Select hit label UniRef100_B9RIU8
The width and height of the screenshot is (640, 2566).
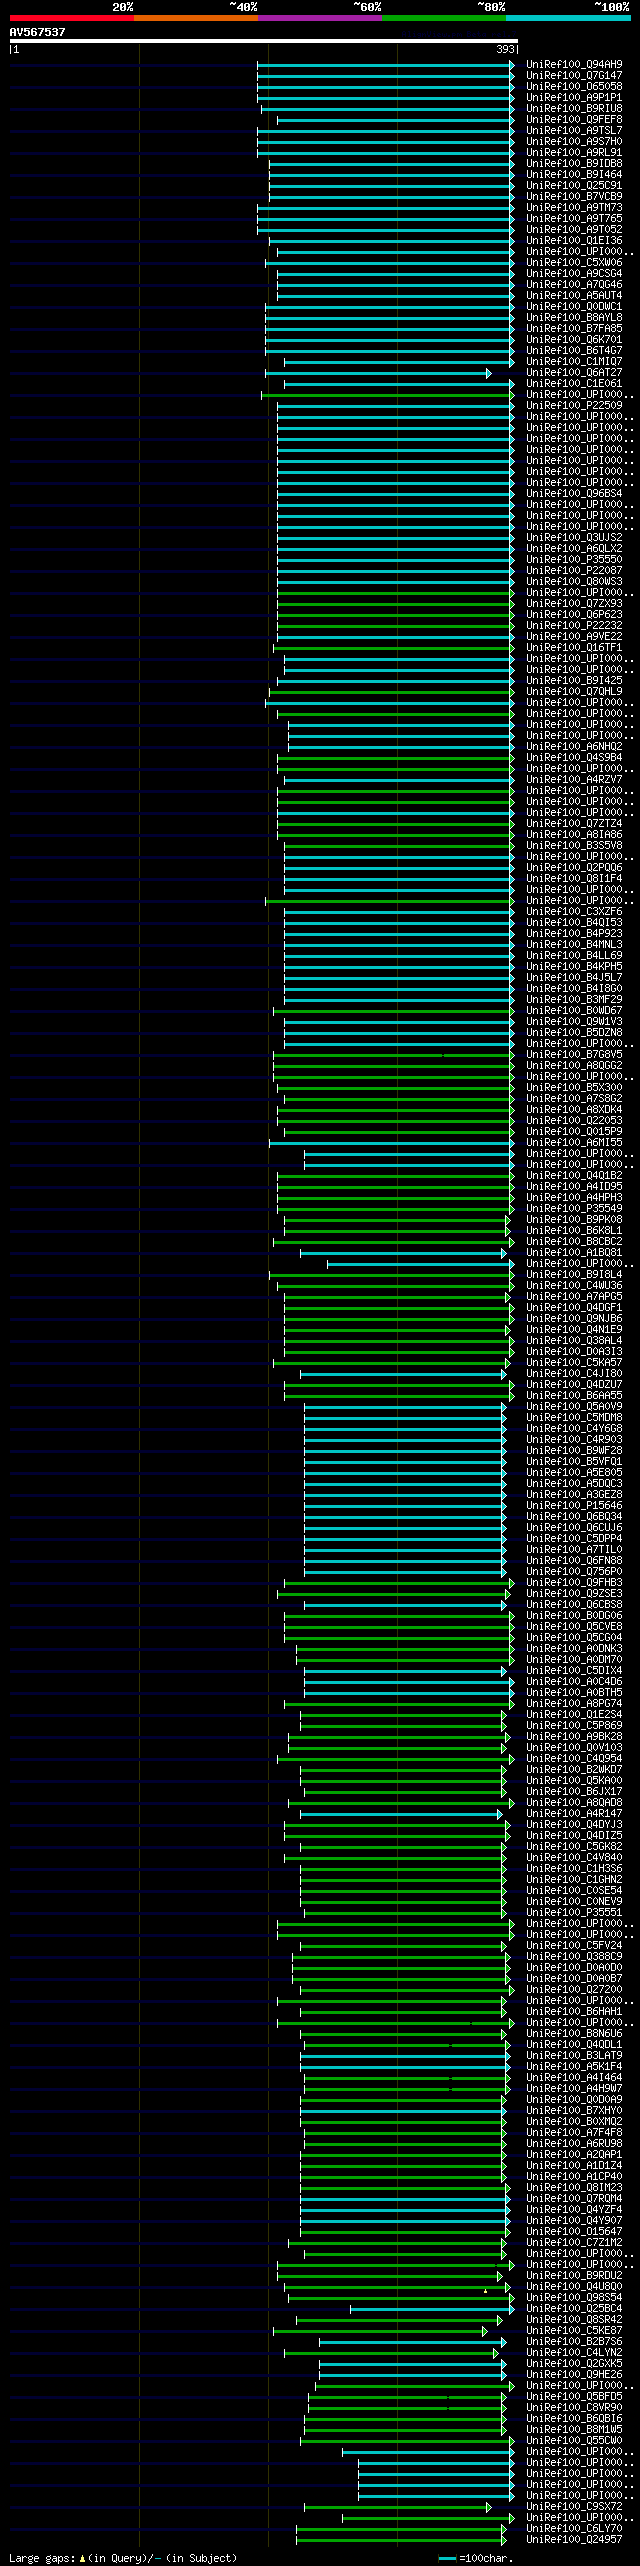574,108
